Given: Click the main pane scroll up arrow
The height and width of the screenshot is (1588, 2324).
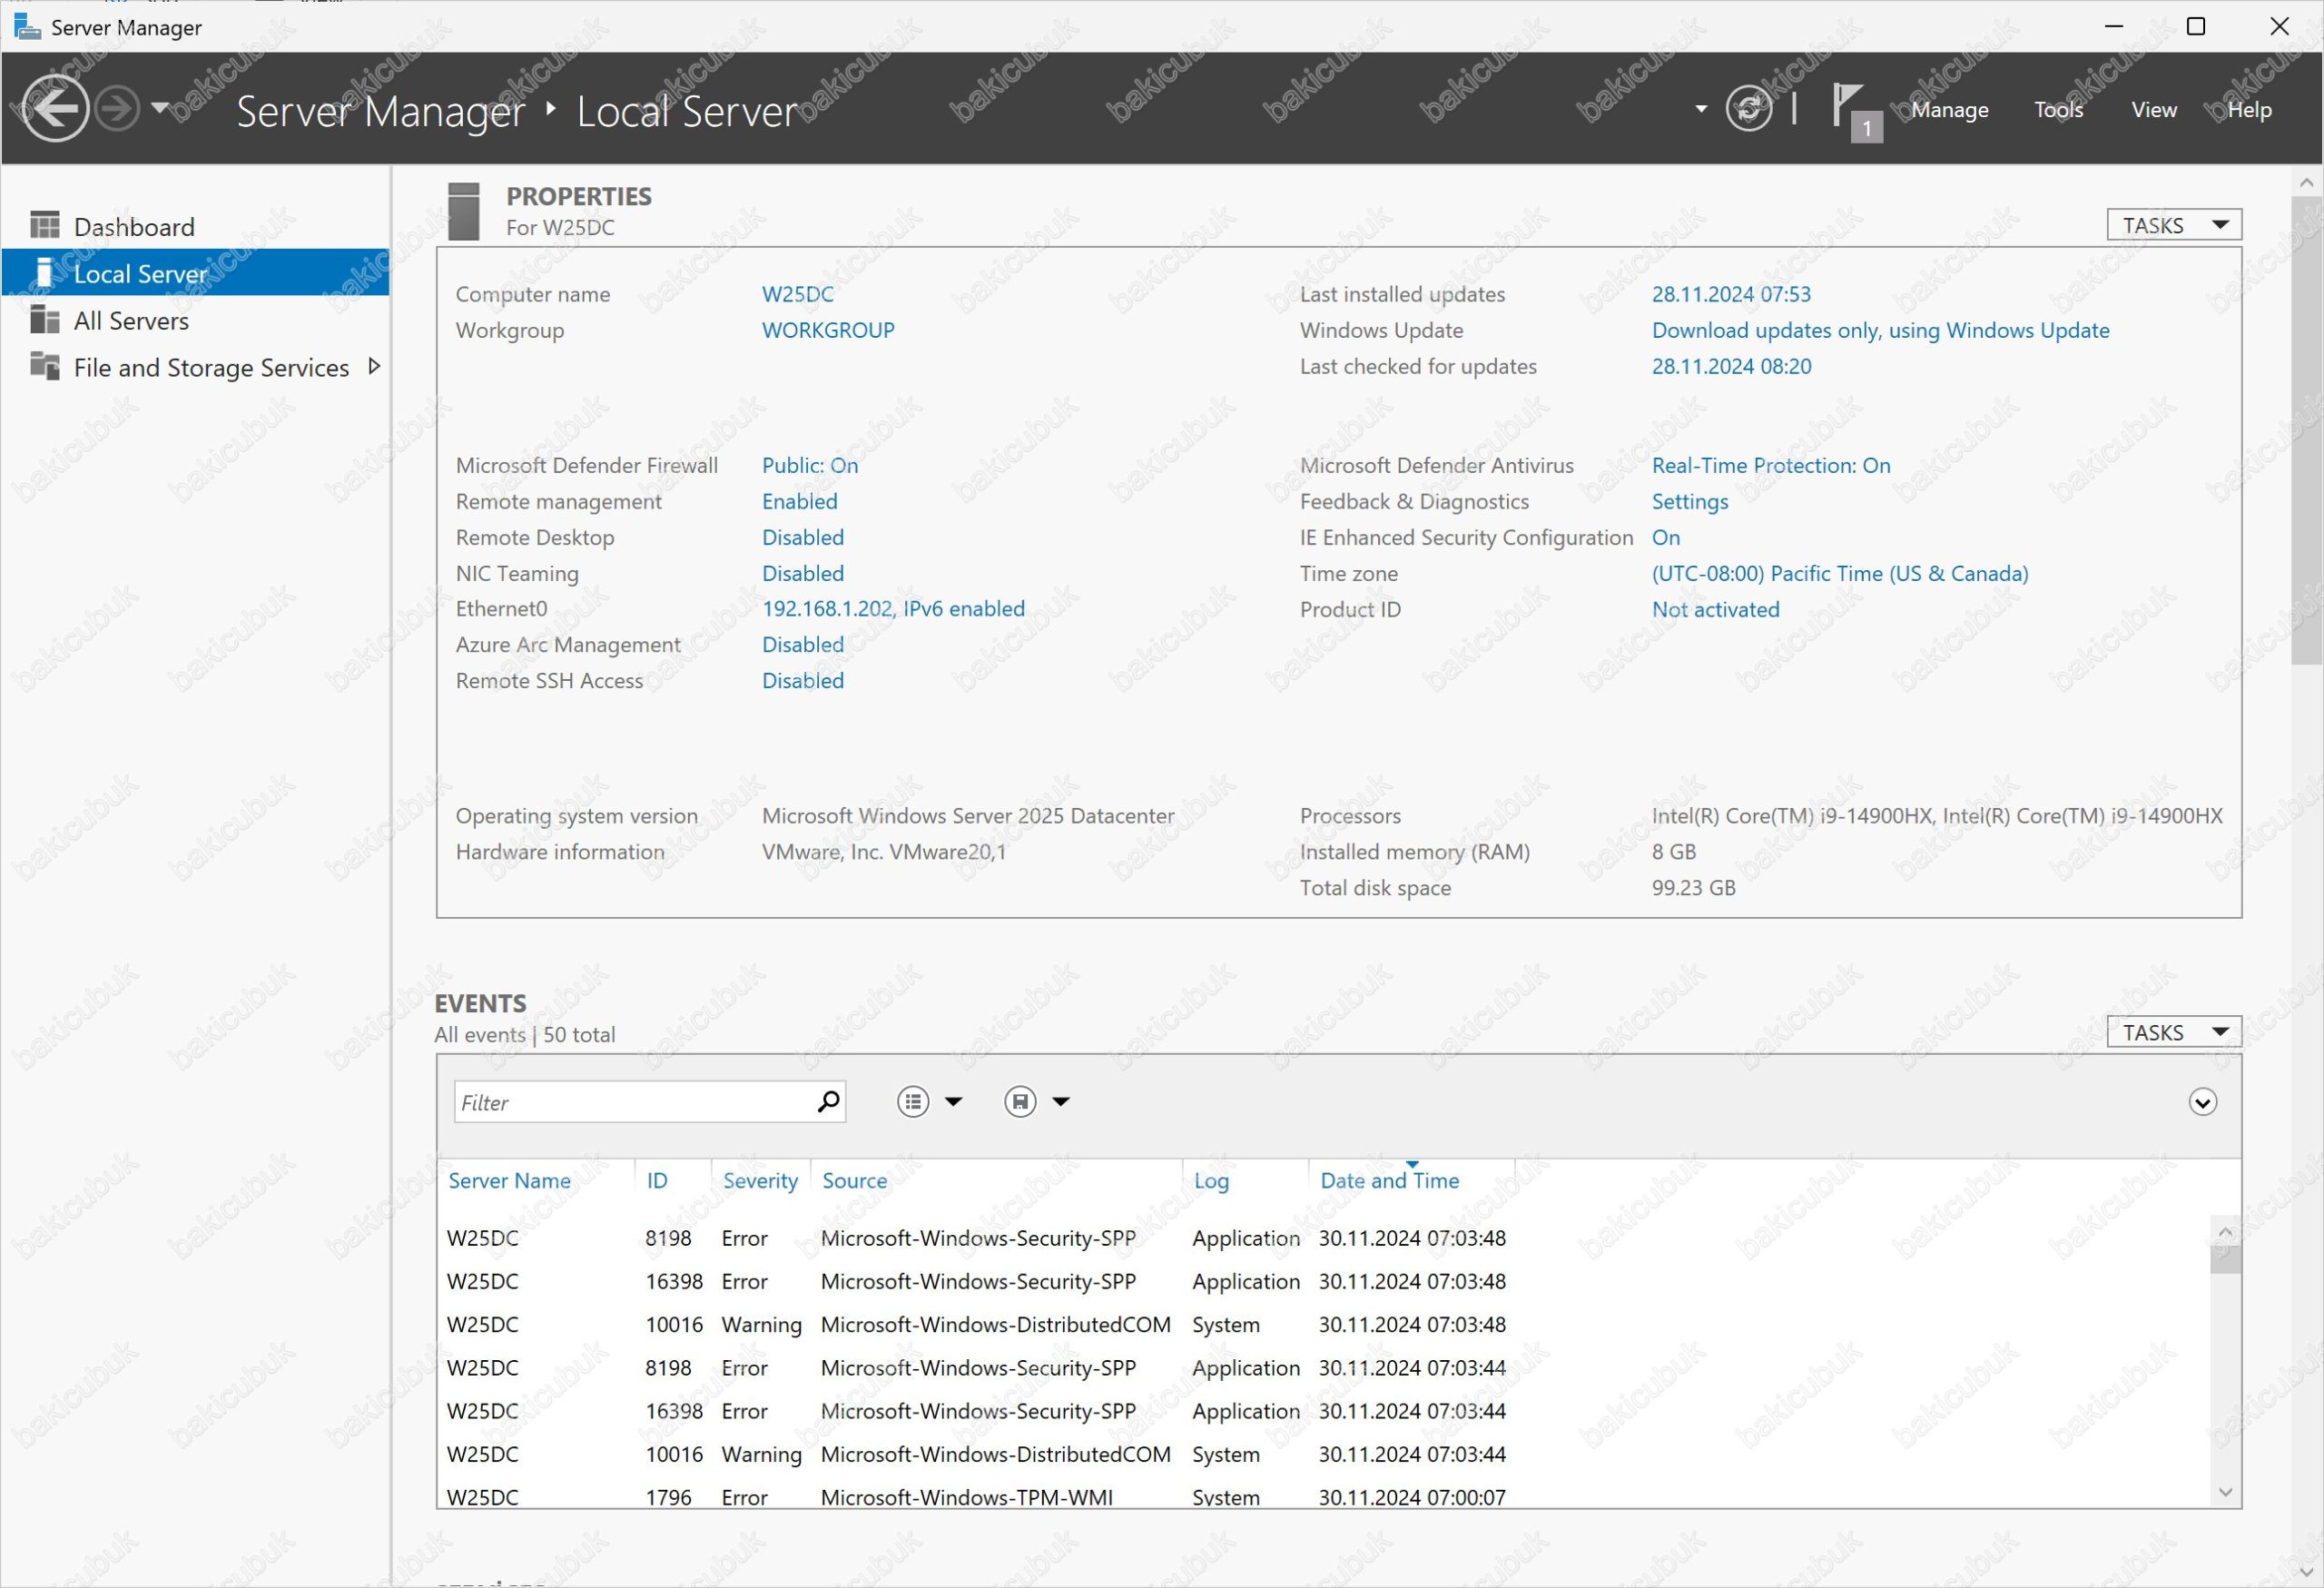Looking at the screenshot, I should 2306,182.
